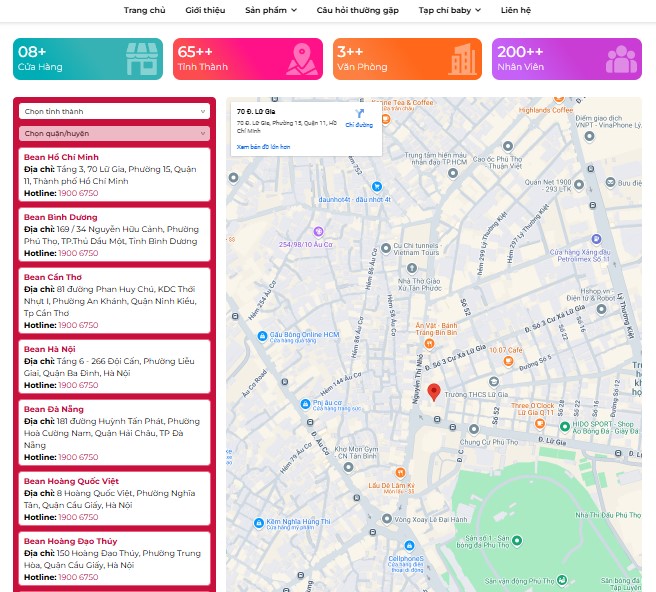
Task: Click the 70 Đ. Lữ Gia title
Action: (x=256, y=112)
